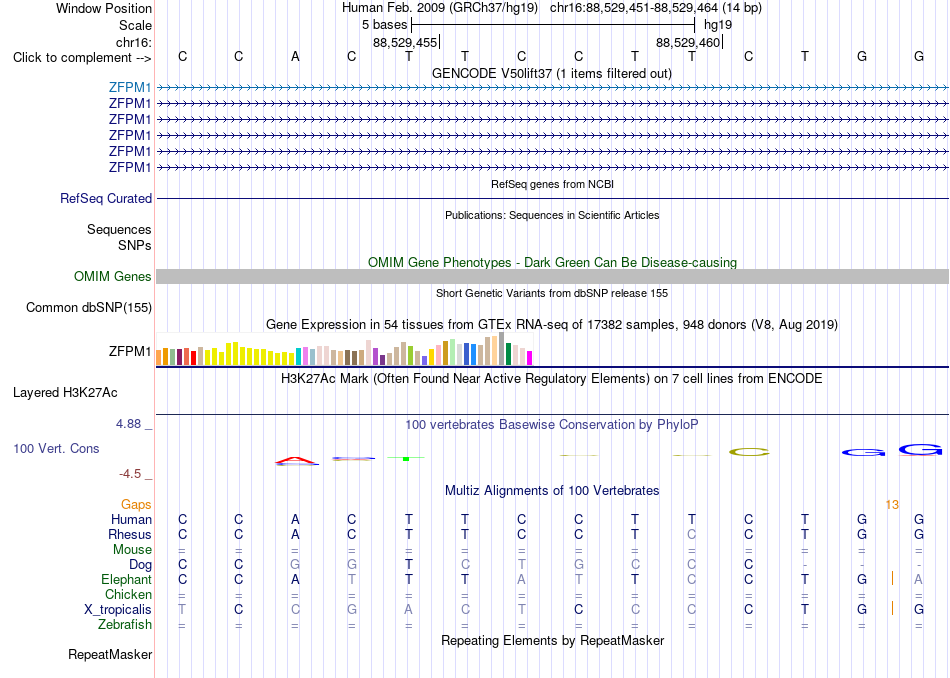Click the tallest gray bar in GTEx chart
The height and width of the screenshot is (678, 950).
[x=502, y=348]
